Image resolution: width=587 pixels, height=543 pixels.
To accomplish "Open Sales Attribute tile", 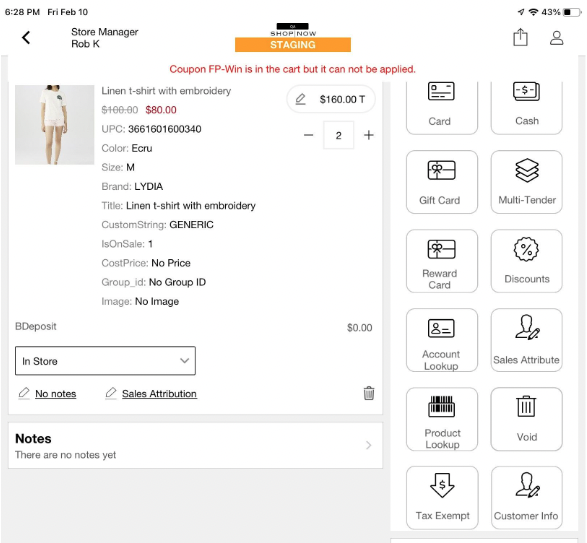I will tap(526, 340).
